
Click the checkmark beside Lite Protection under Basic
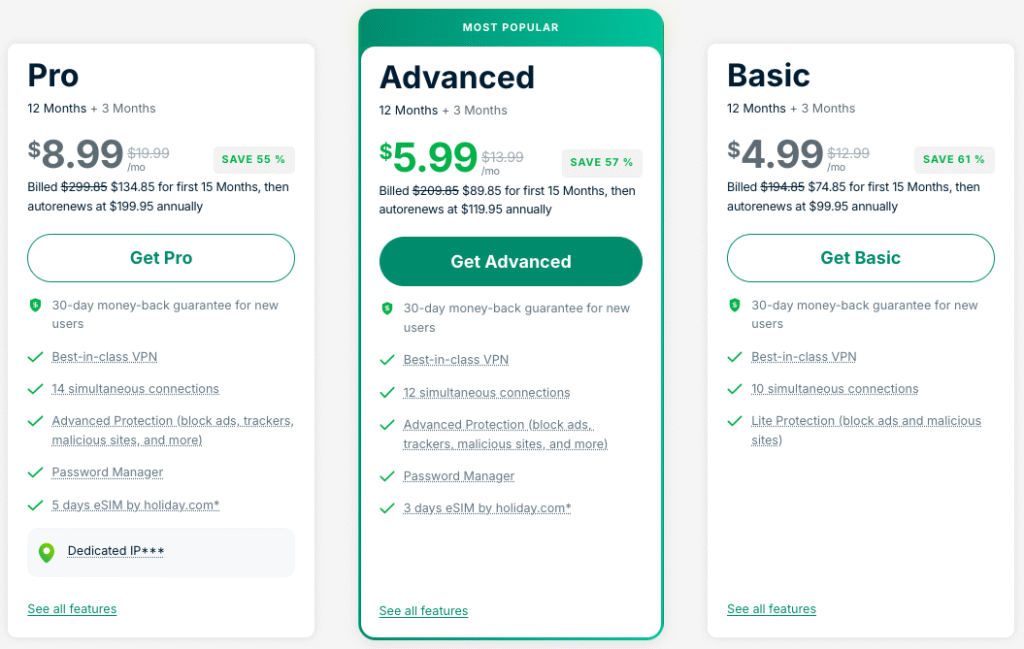(x=736, y=420)
